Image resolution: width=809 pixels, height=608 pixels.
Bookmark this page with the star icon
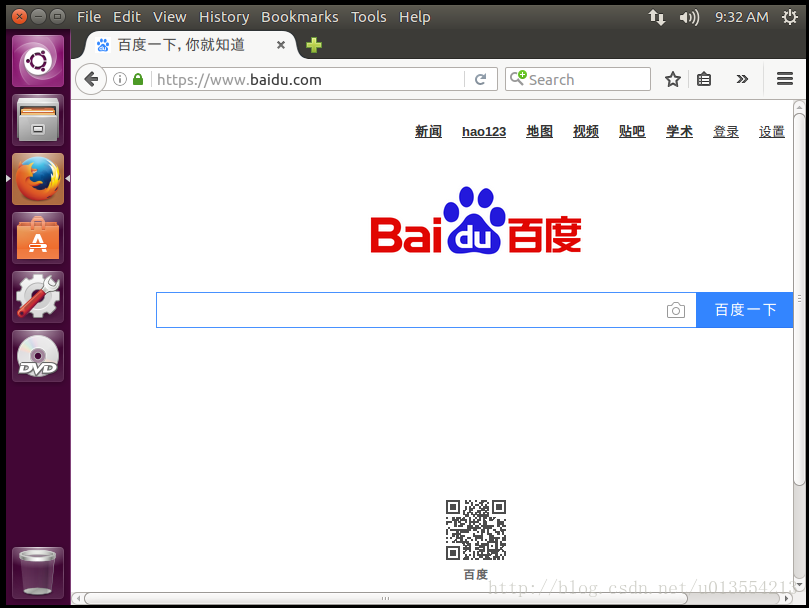673,79
